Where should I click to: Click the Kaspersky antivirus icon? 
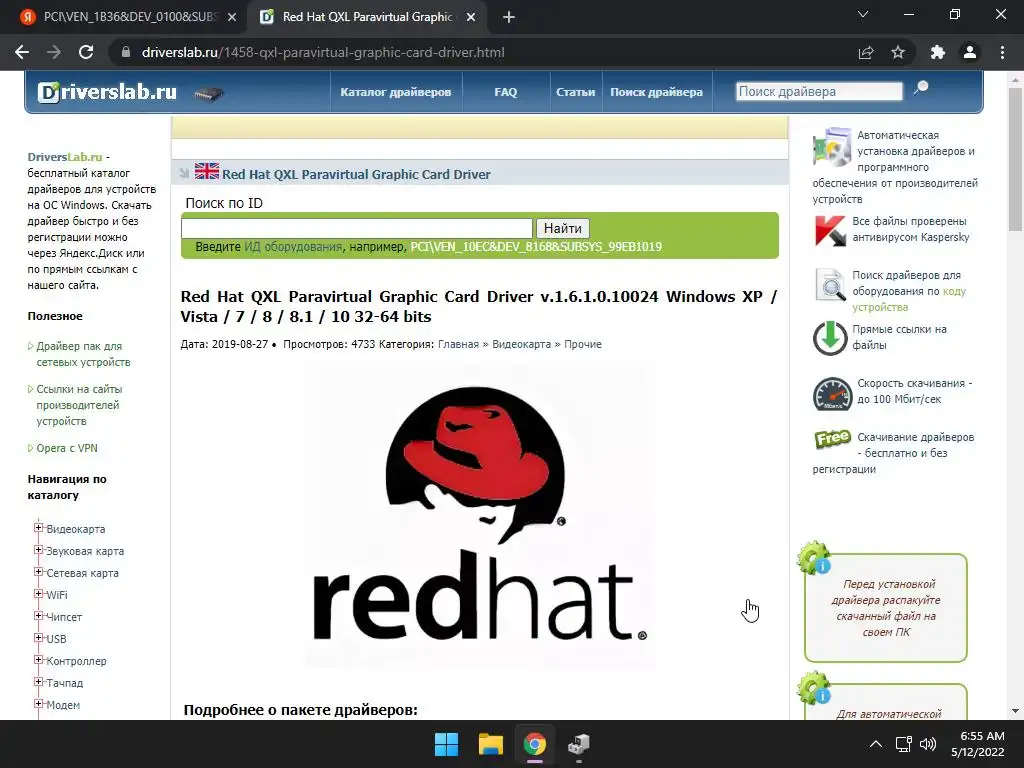point(830,231)
